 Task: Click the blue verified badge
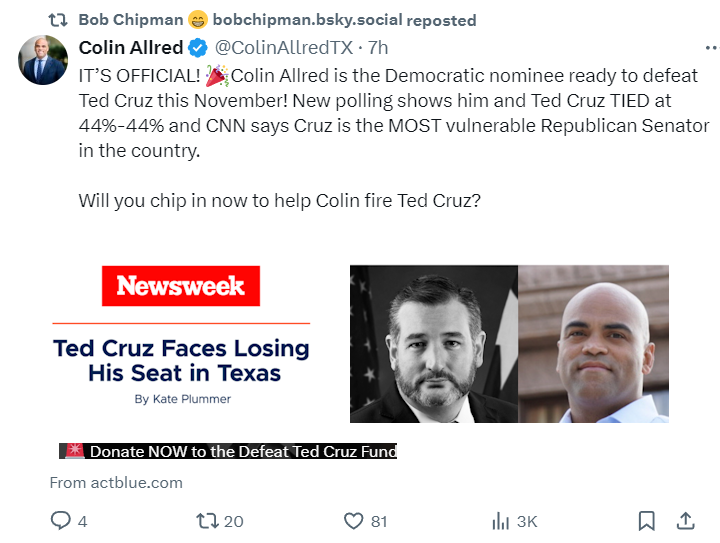199,48
